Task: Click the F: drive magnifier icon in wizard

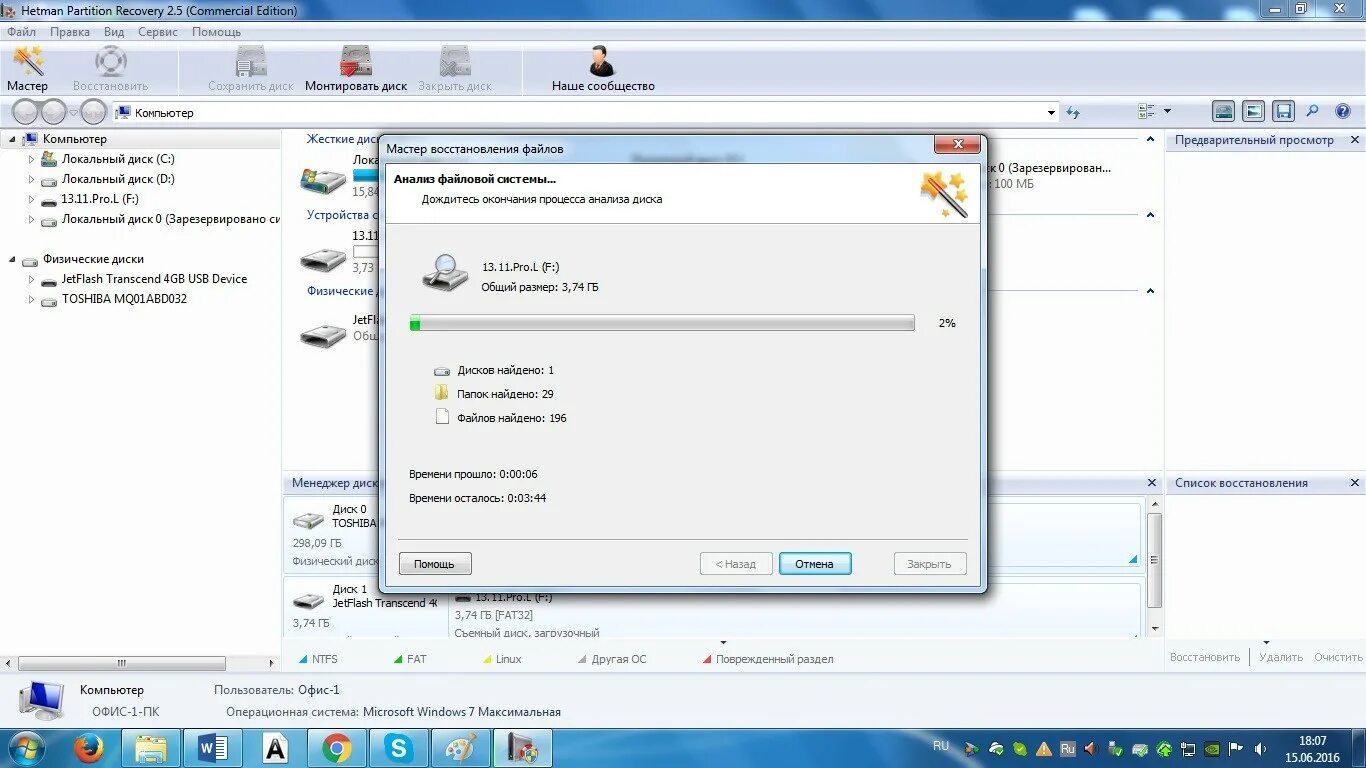Action: (445, 273)
